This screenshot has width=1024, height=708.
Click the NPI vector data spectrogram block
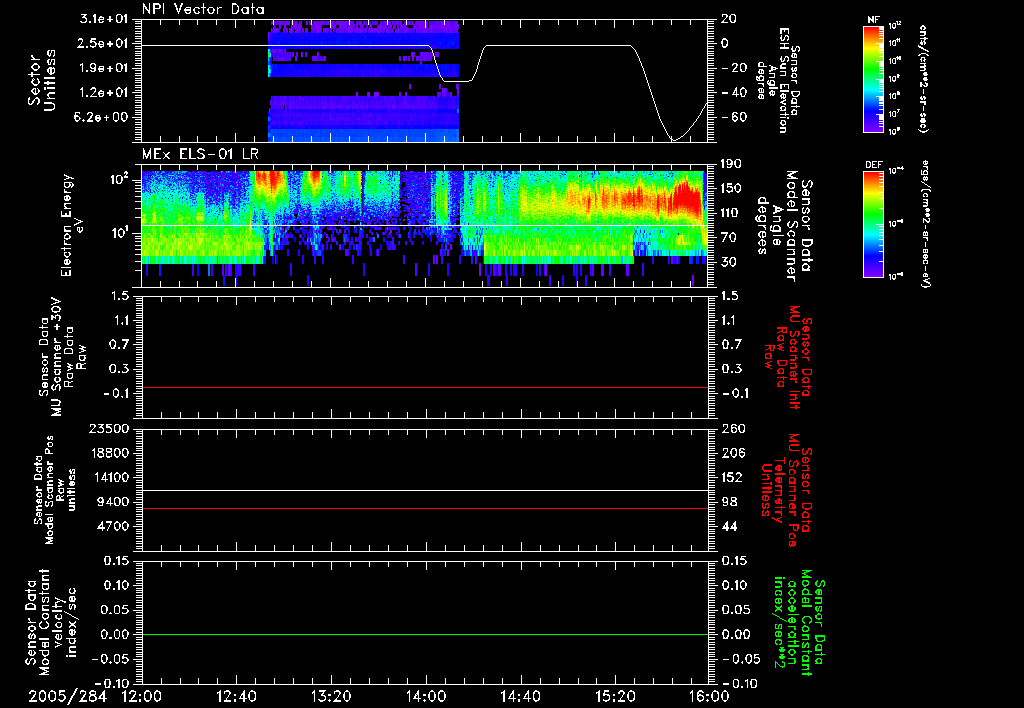pos(363,80)
